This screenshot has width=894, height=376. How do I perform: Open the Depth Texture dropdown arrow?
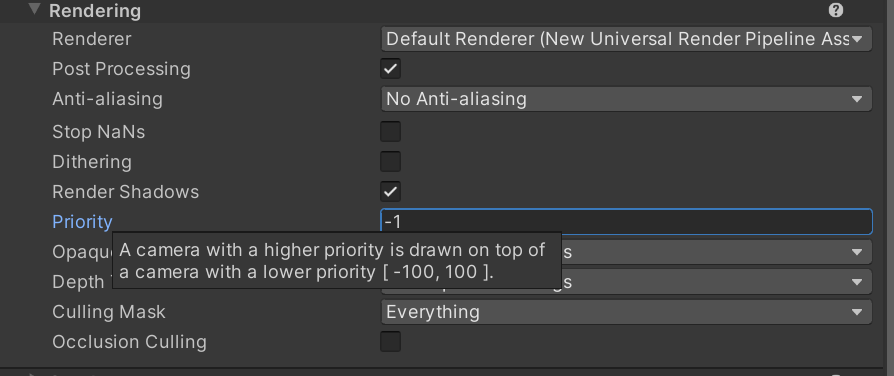point(857,282)
